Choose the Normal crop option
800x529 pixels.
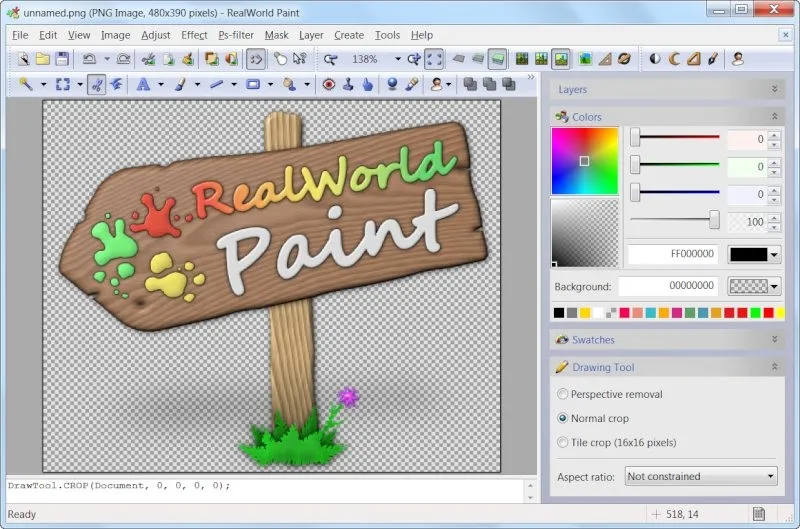click(x=562, y=418)
